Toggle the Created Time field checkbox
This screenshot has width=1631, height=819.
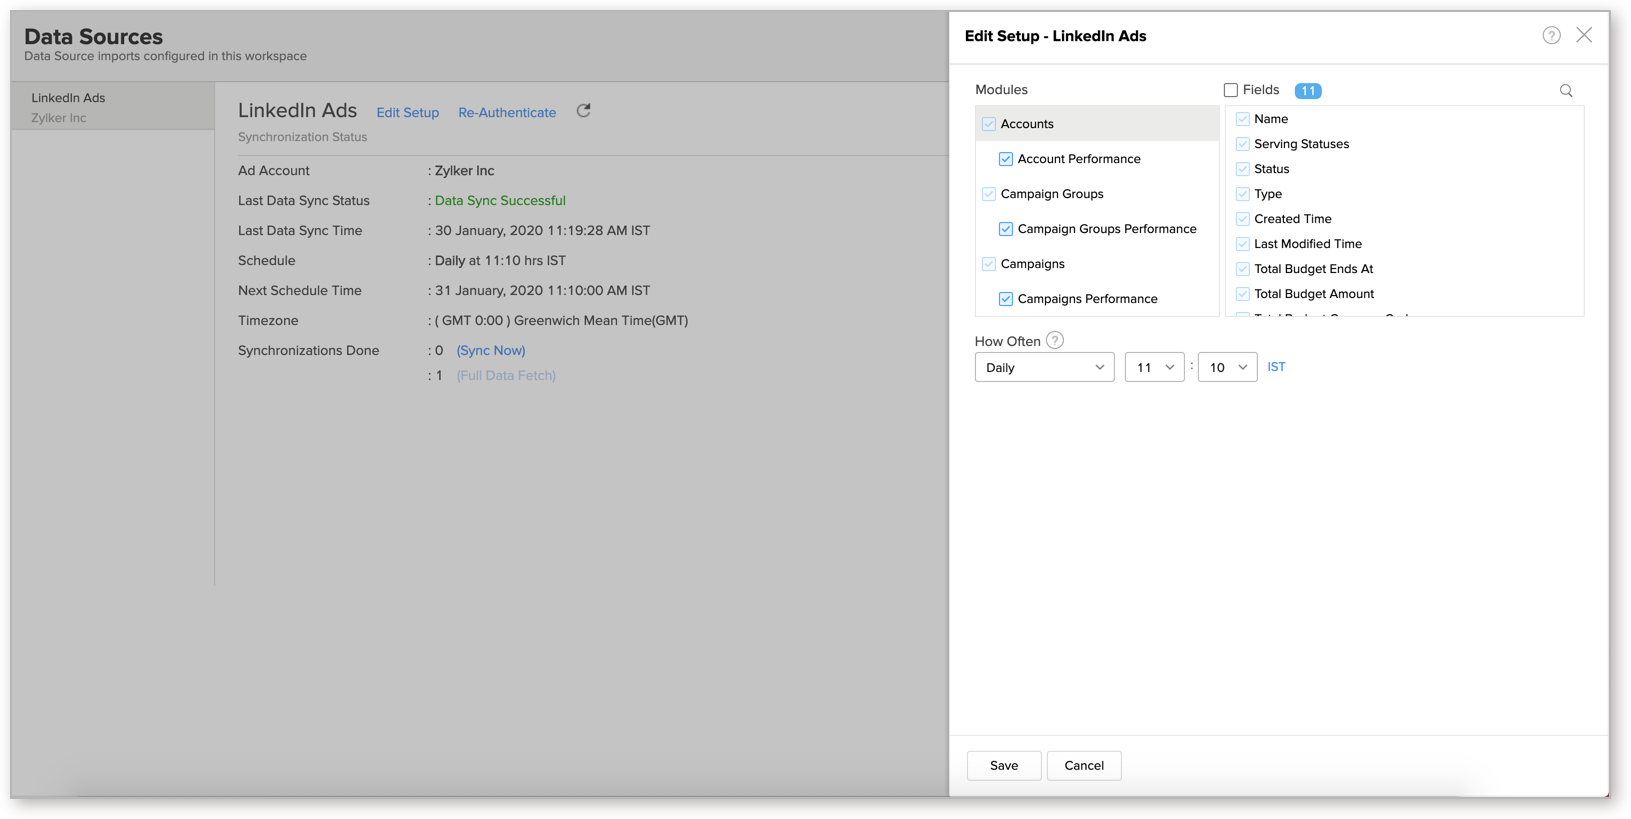[x=1243, y=219]
